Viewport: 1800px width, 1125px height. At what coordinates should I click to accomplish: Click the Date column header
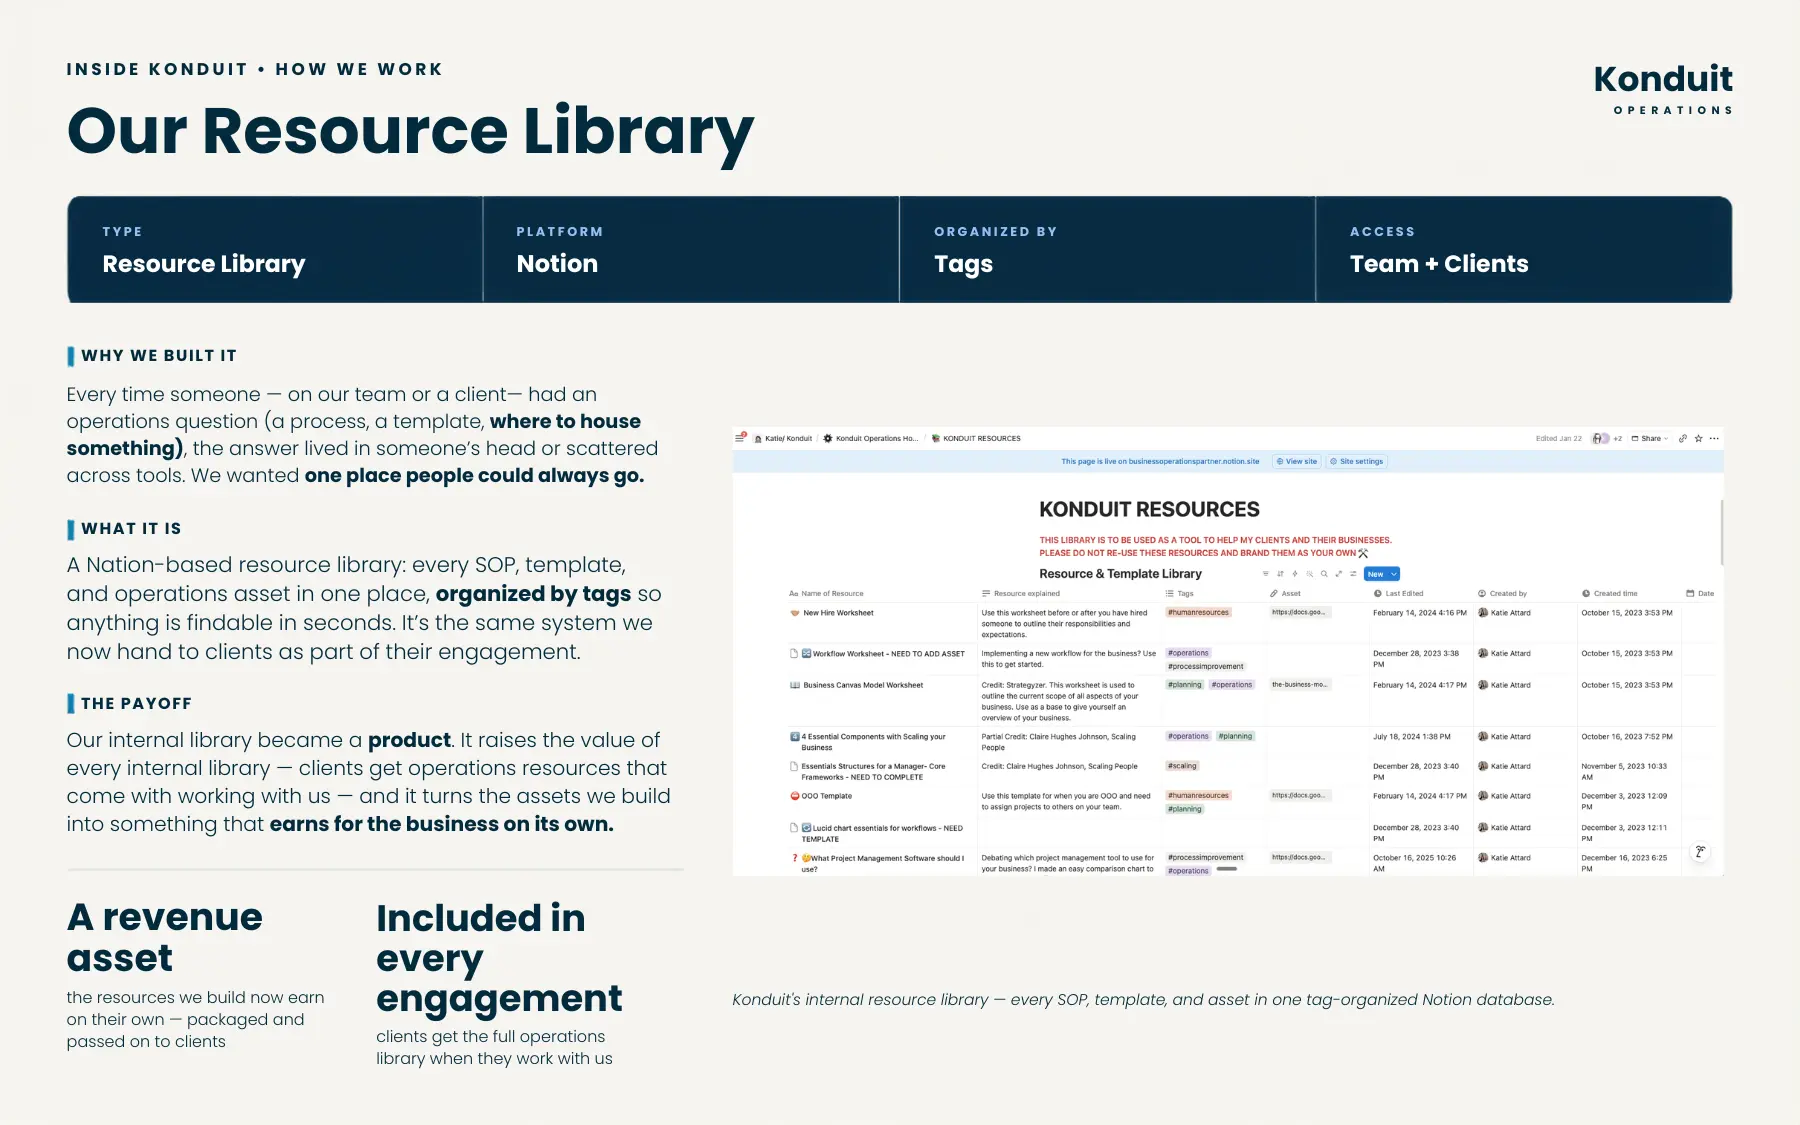[x=1701, y=593]
